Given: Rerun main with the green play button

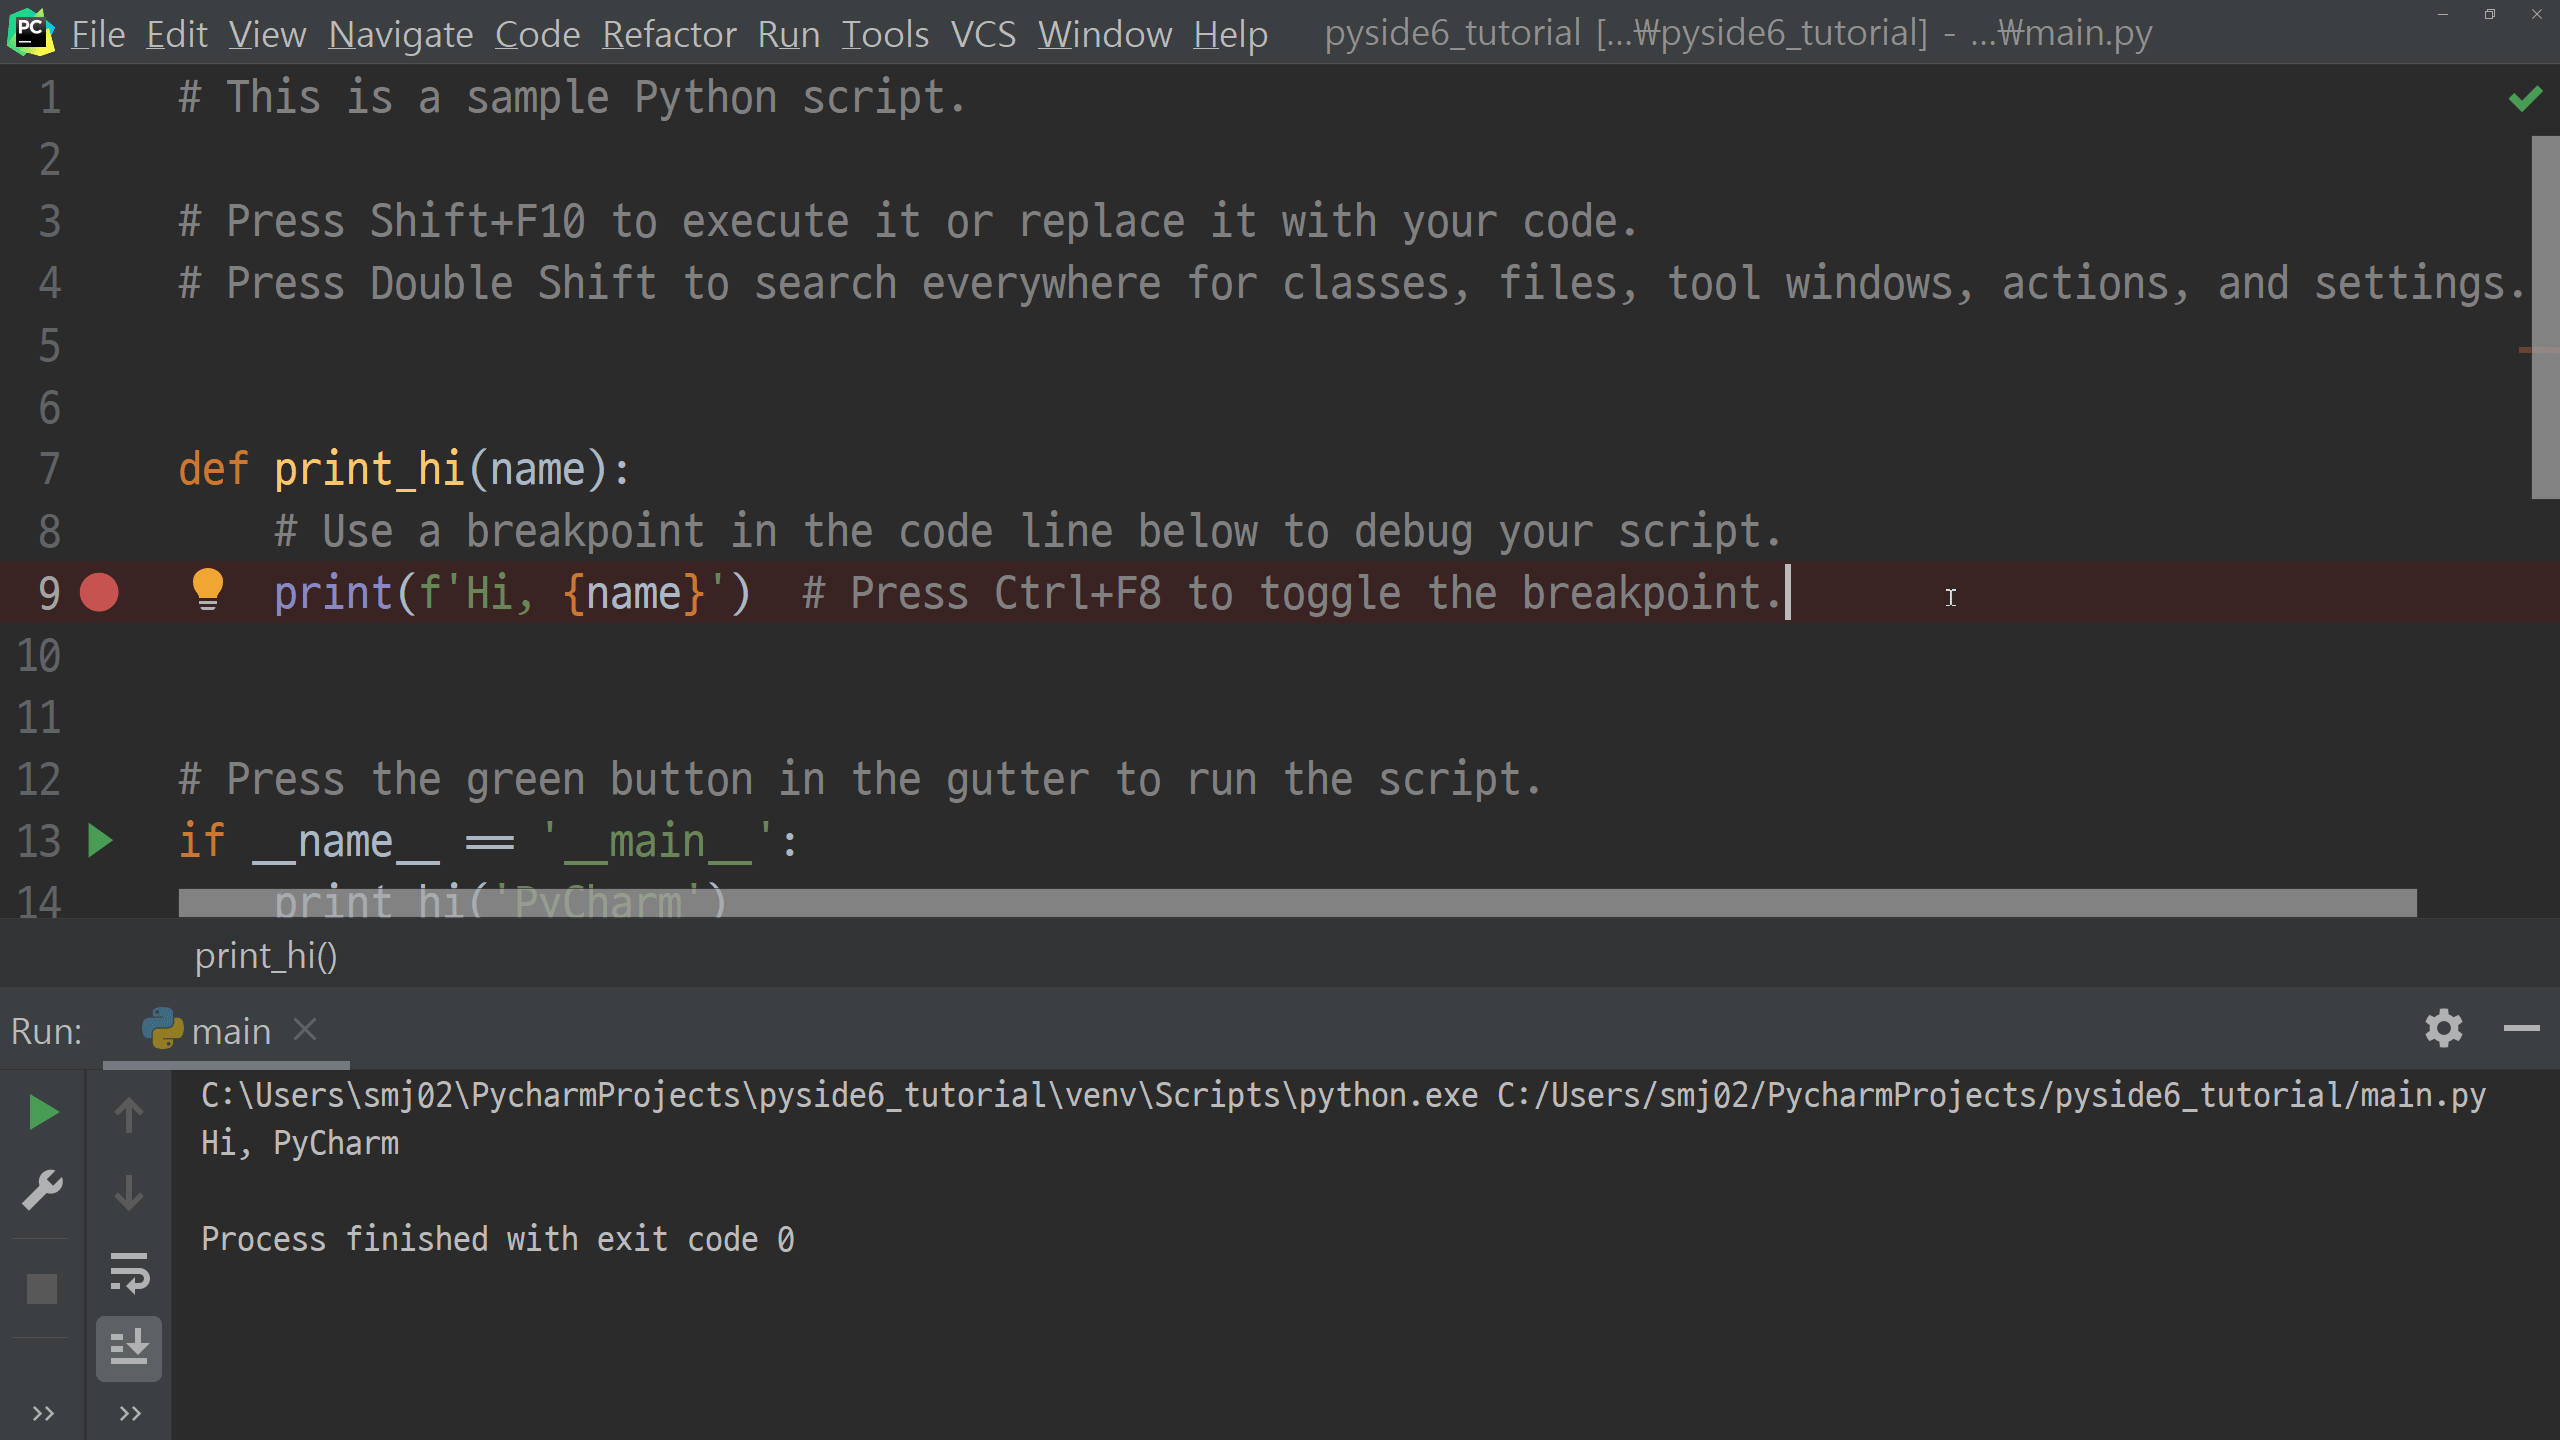Looking at the screenshot, I should (42, 1113).
